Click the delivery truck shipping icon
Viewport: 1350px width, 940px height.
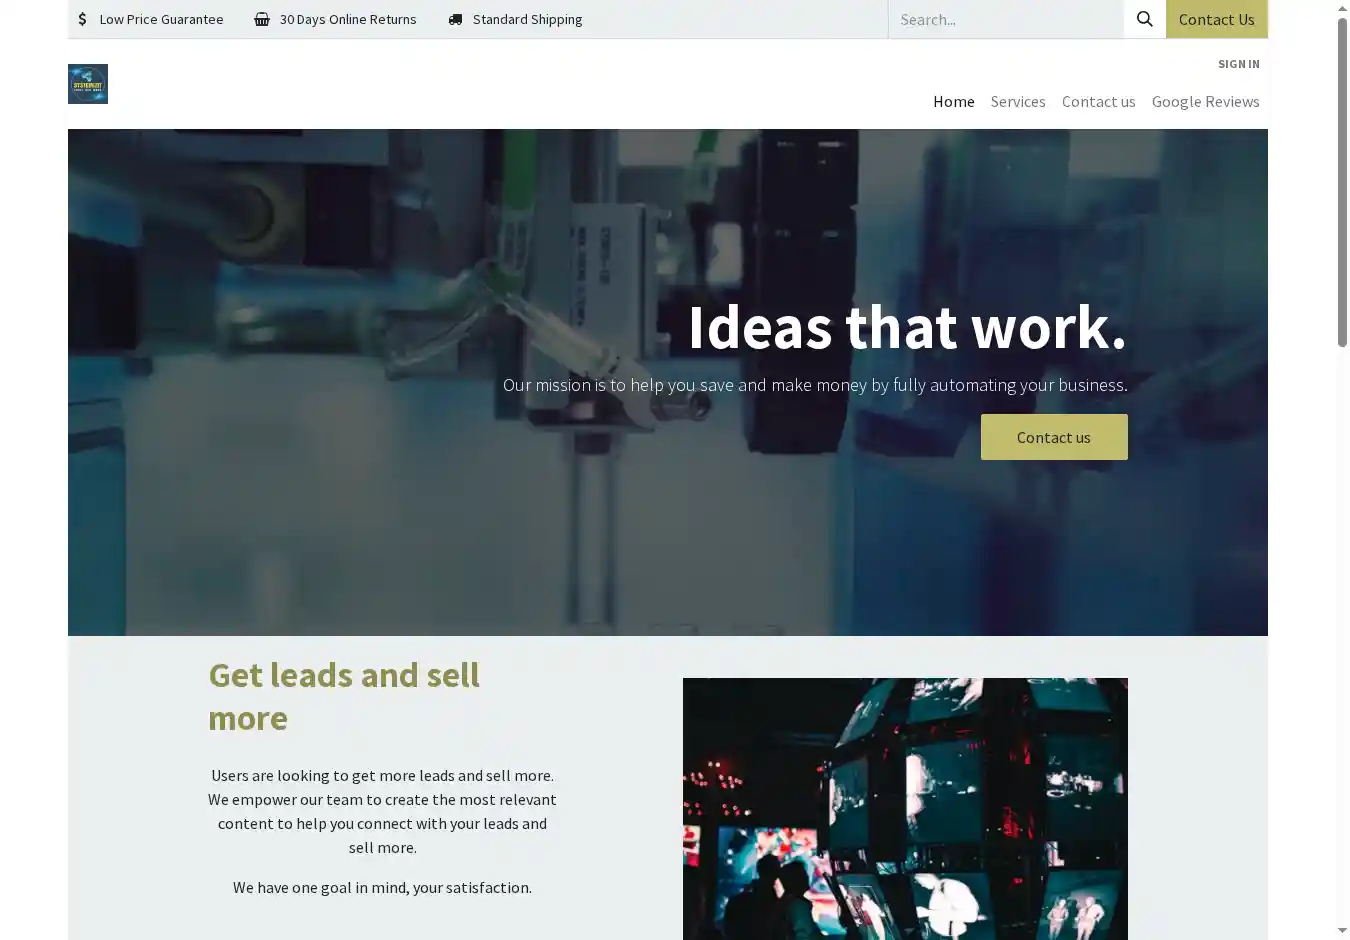point(455,19)
